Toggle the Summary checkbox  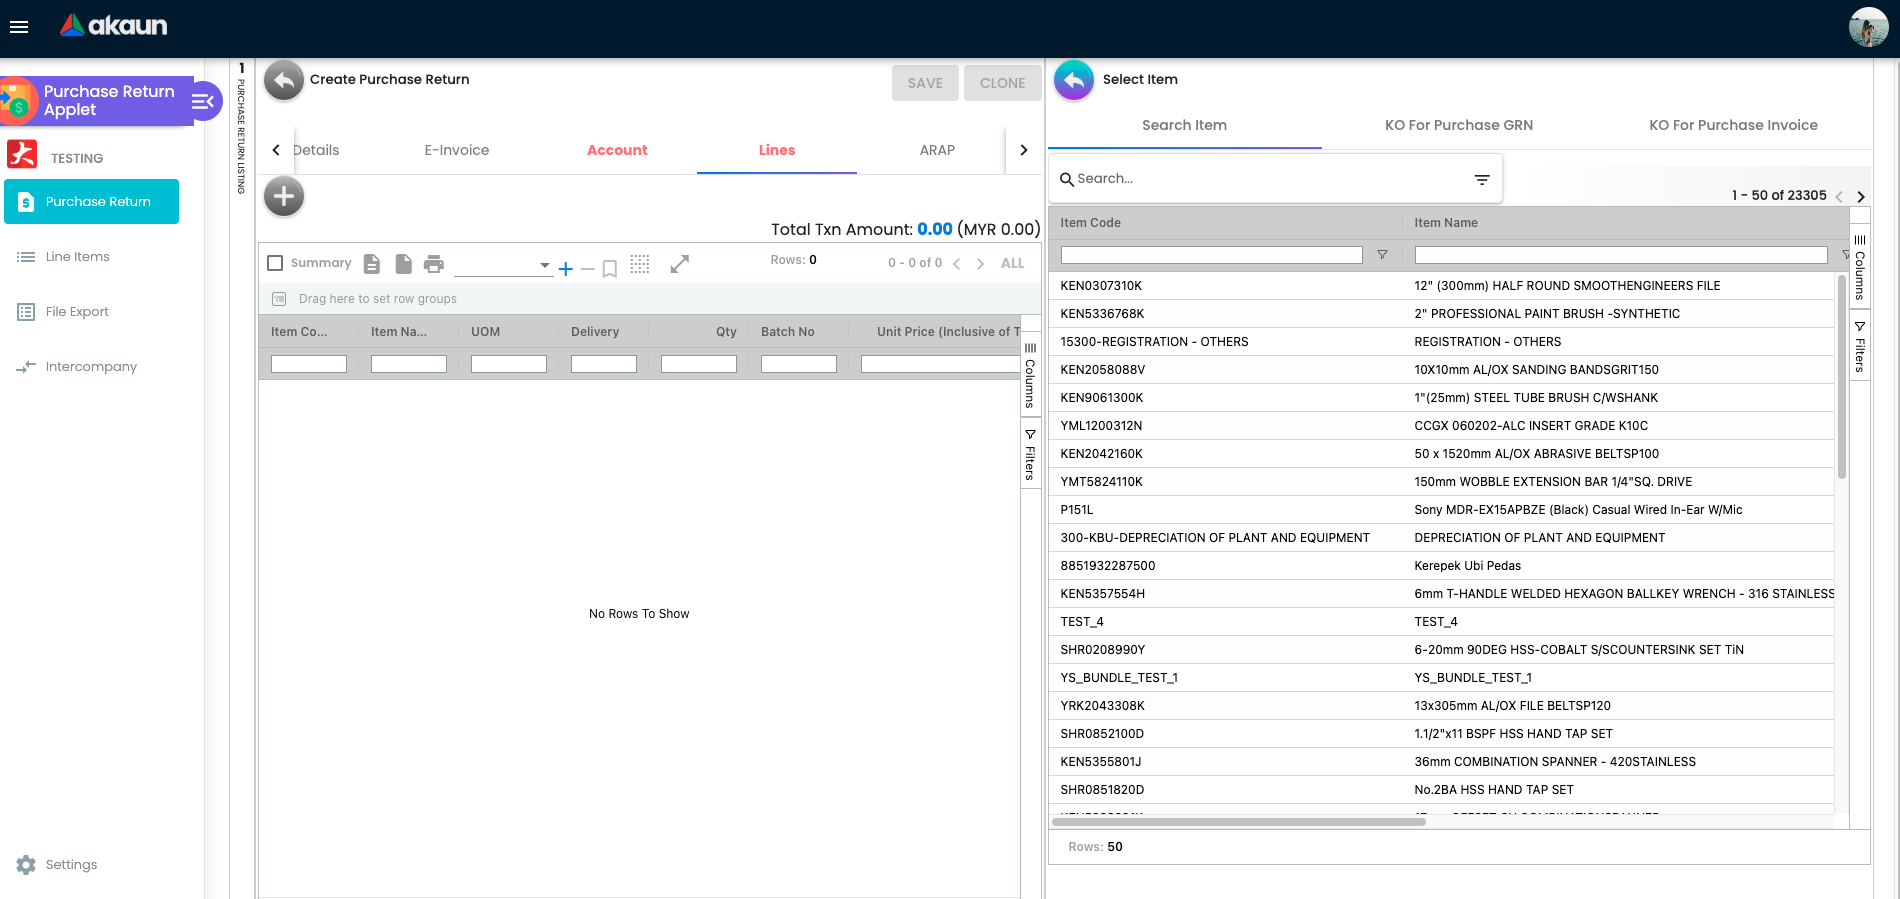coord(275,263)
